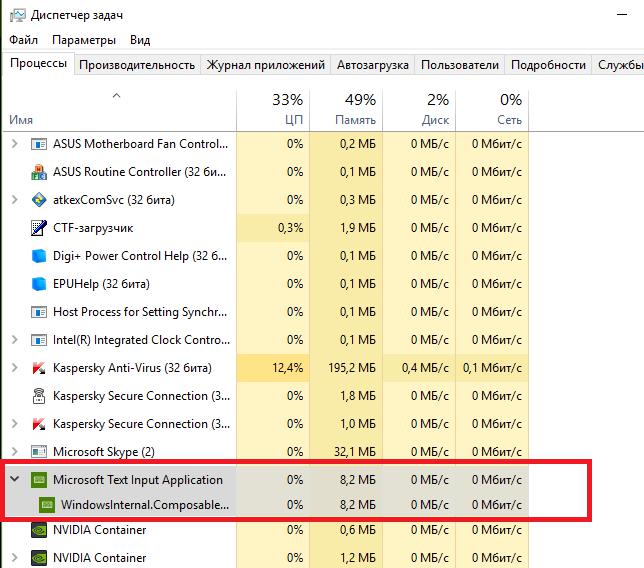Open the Файл menu
The width and height of the screenshot is (644, 568).
(x=23, y=40)
